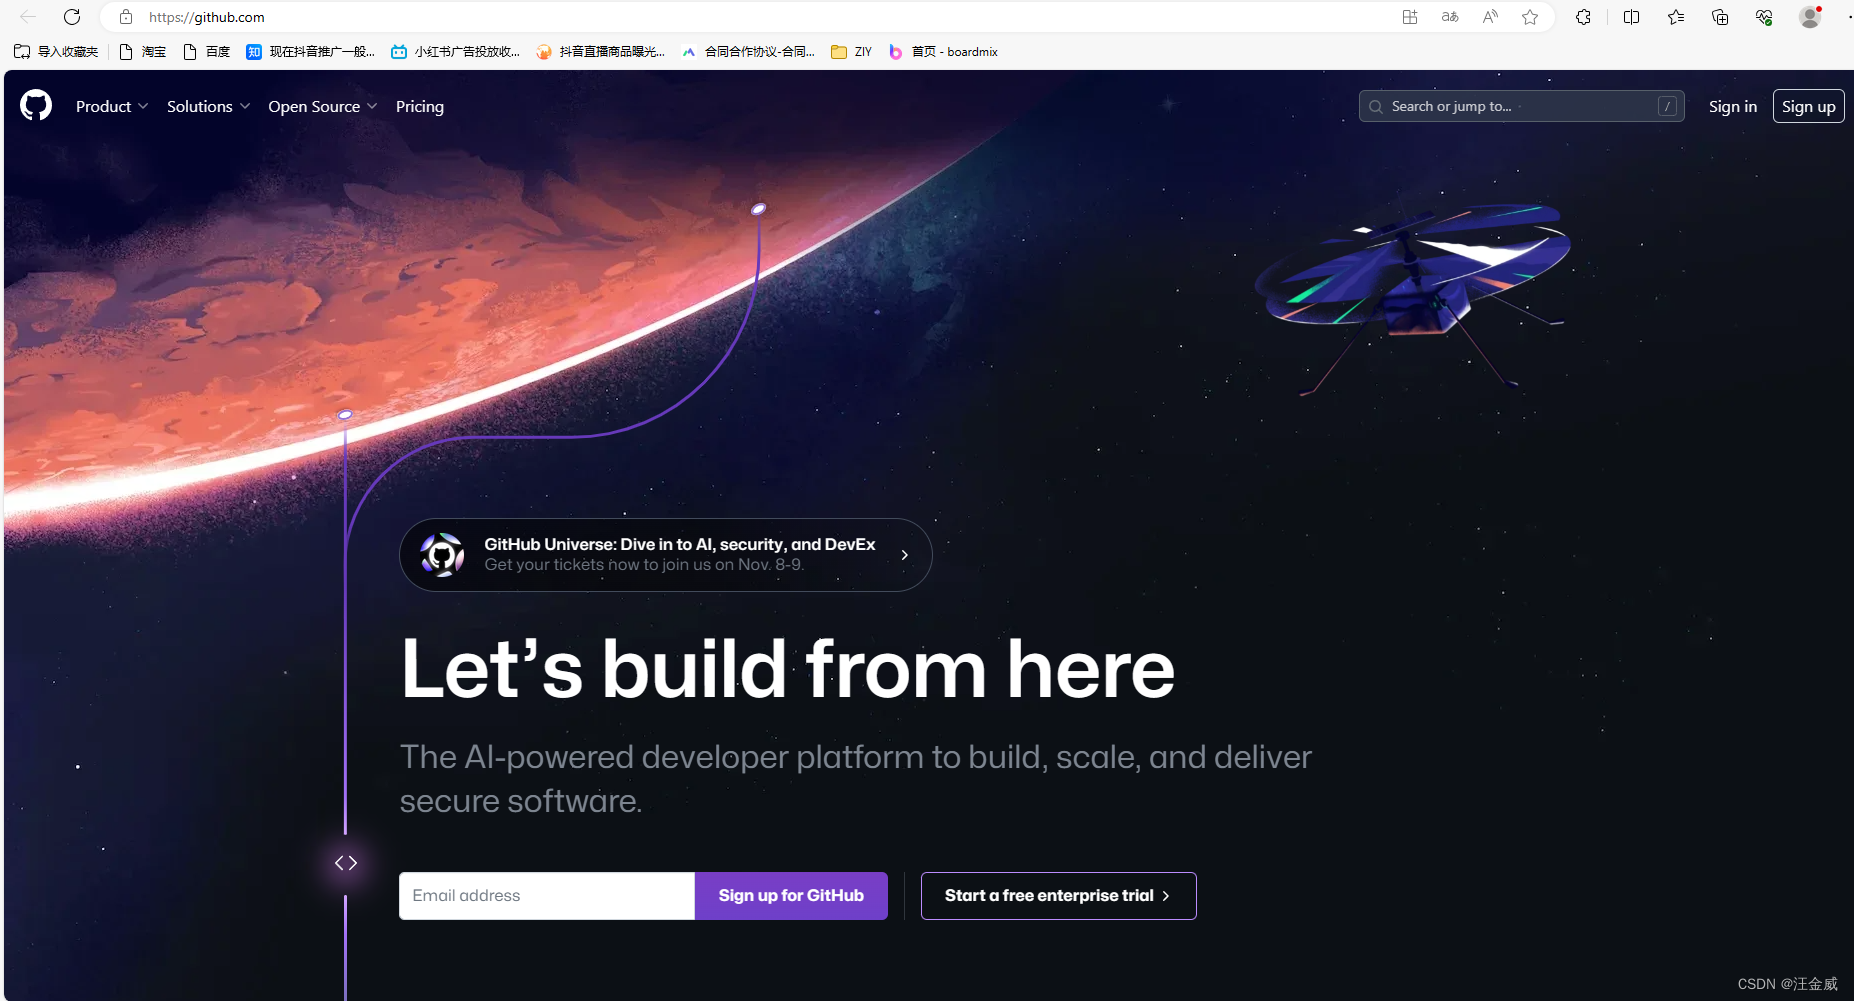Viewport: 1854px width, 1001px height.
Task: Add page to favorites star icon
Action: click(1530, 17)
